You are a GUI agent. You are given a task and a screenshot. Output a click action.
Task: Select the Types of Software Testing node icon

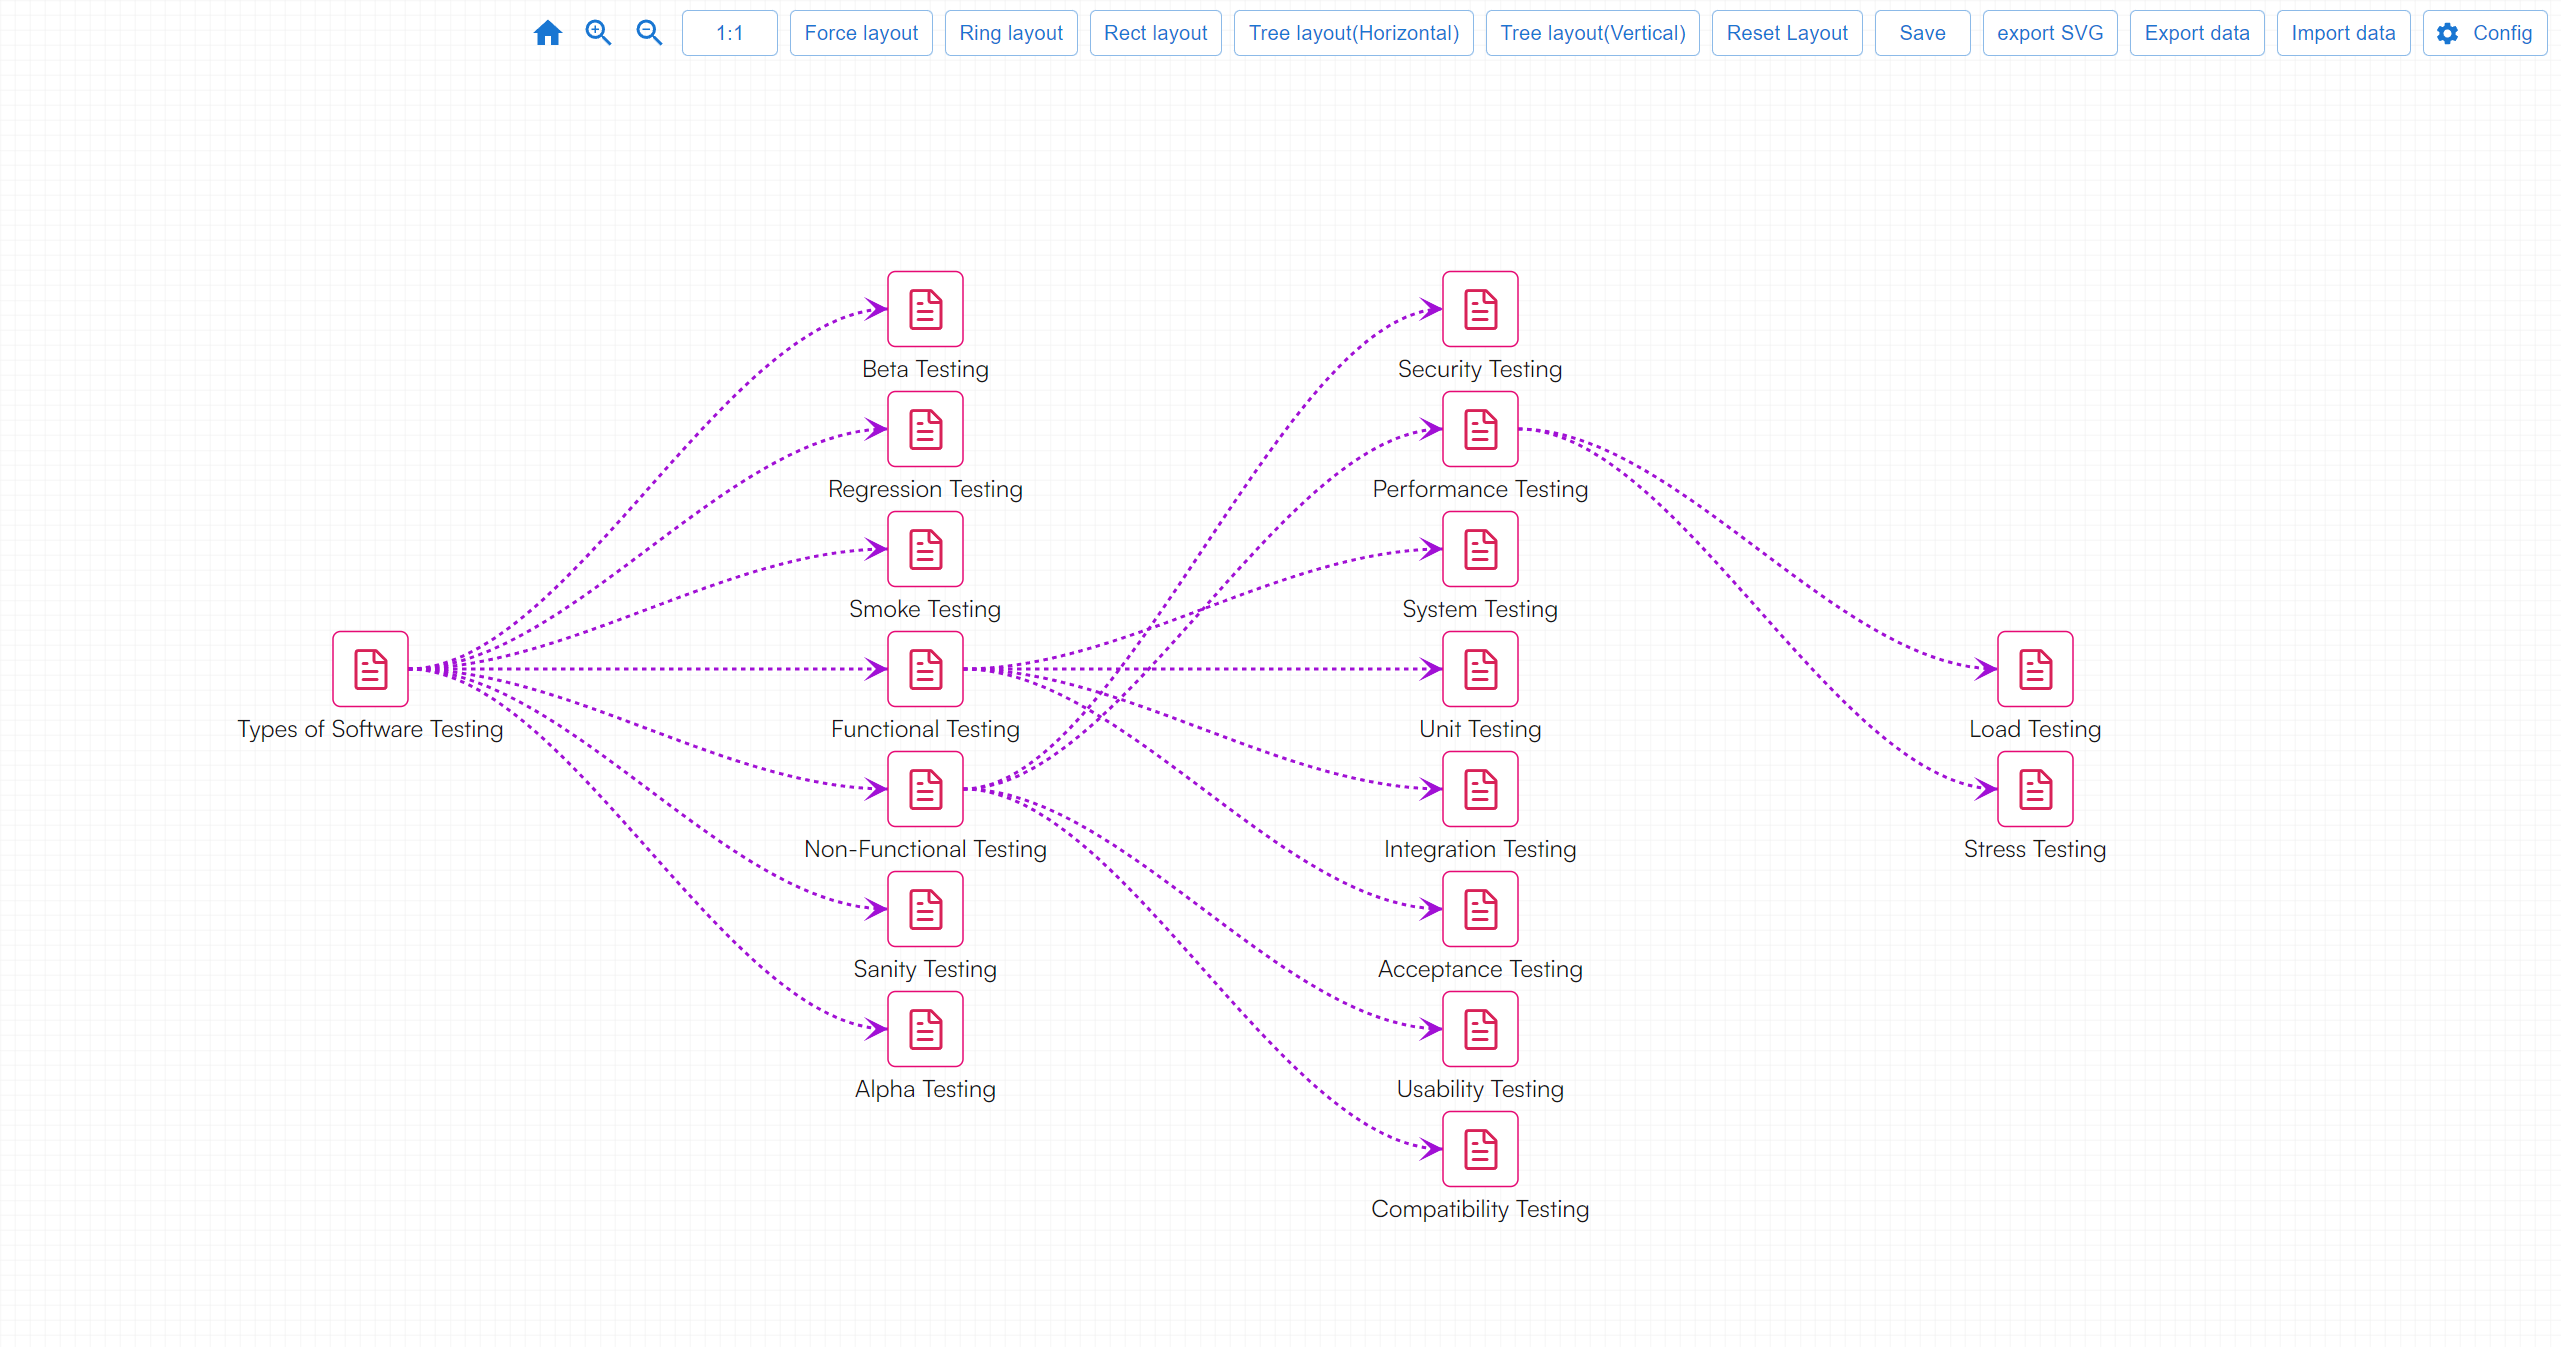click(370, 669)
